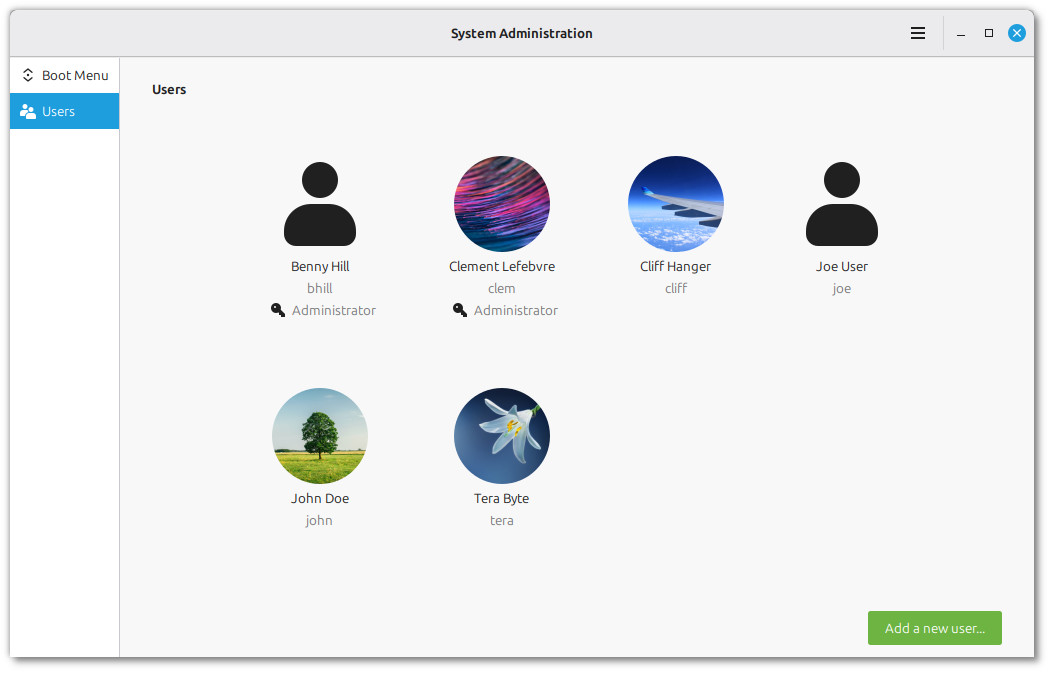
Task: Switch to the Boot Menu section
Action: pyautogui.click(x=75, y=75)
